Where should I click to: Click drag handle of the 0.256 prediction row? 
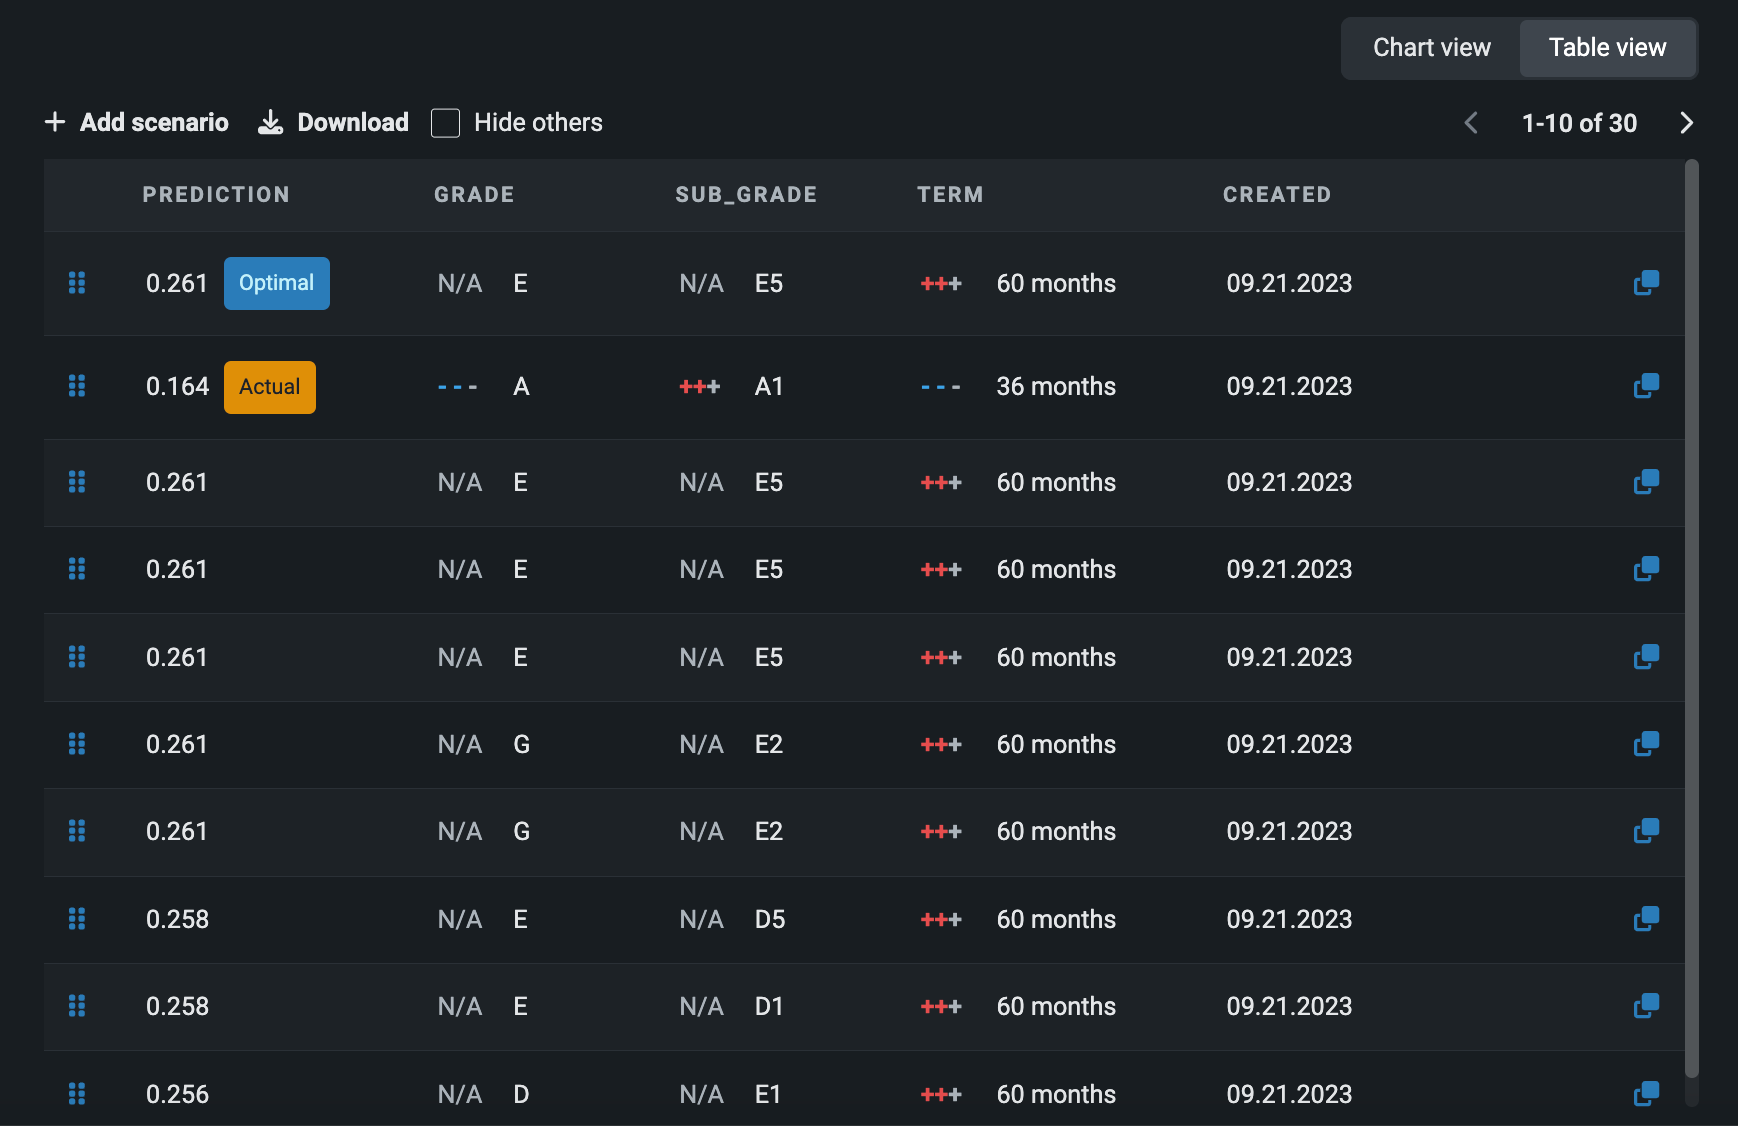click(77, 1094)
